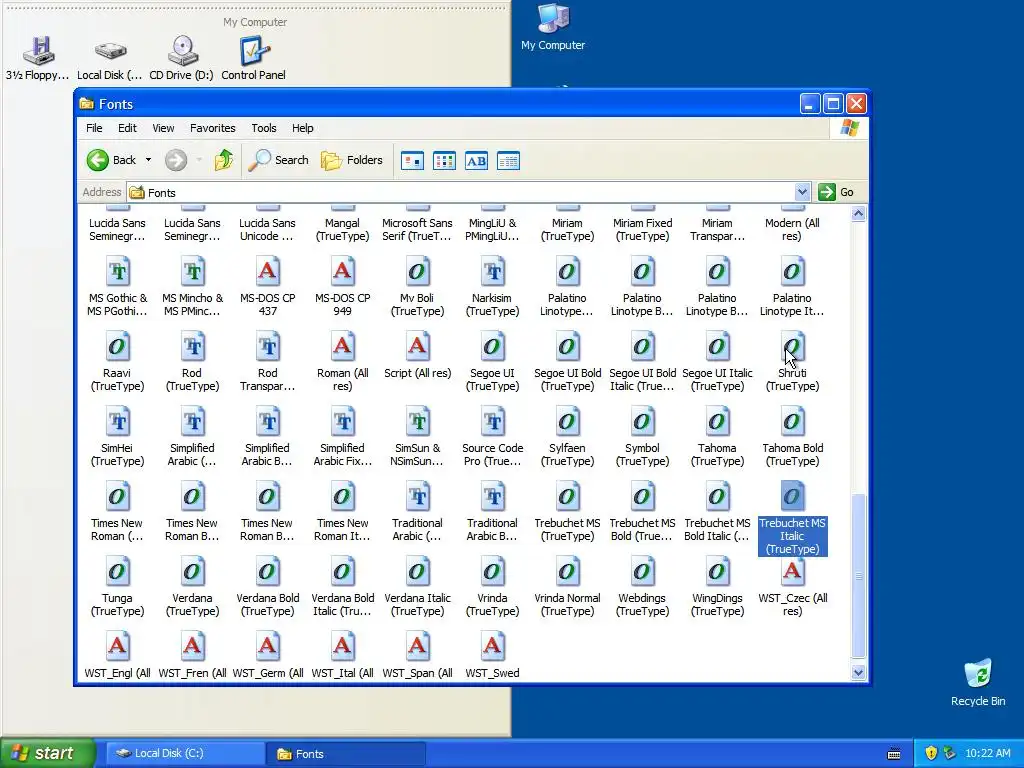The height and width of the screenshot is (768, 1024).
Task: Open the Edit menu
Action: (127, 128)
